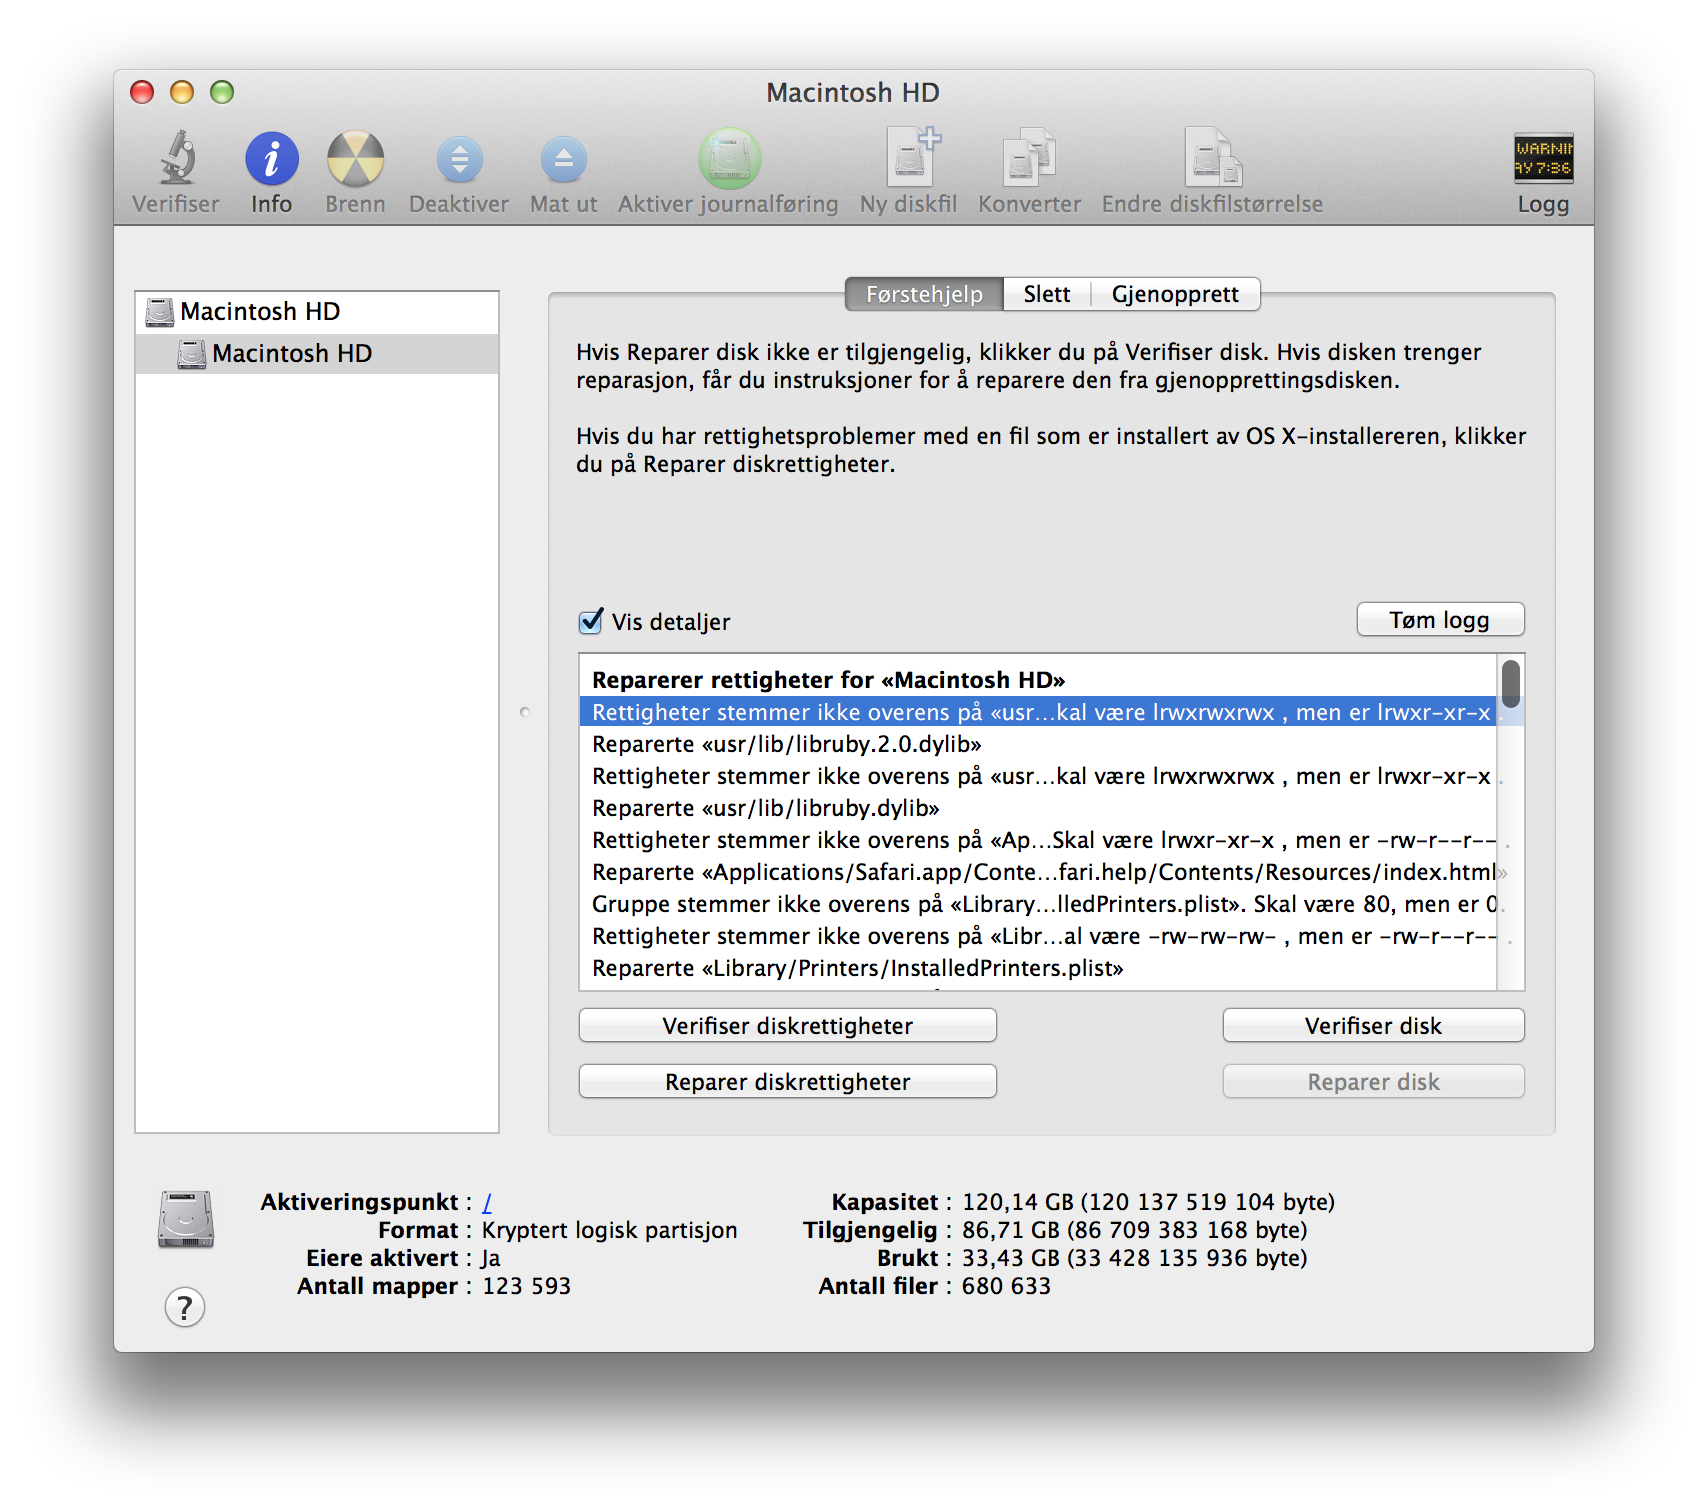1708x1510 pixels.
Task: Click the Konverter toolbar icon
Action: pyautogui.click(x=1029, y=157)
